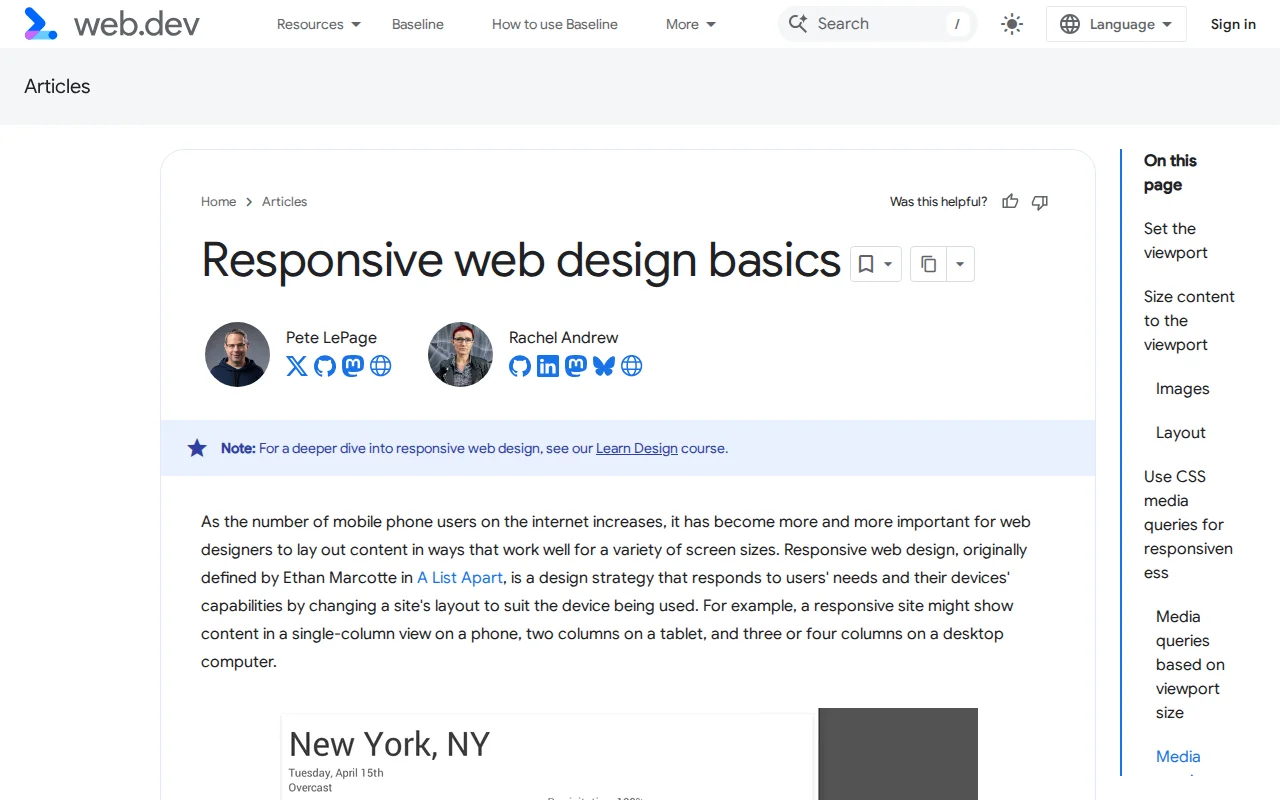Viewport: 1280px width, 800px height.
Task: Open How to use Baseline
Action: [x=554, y=23]
